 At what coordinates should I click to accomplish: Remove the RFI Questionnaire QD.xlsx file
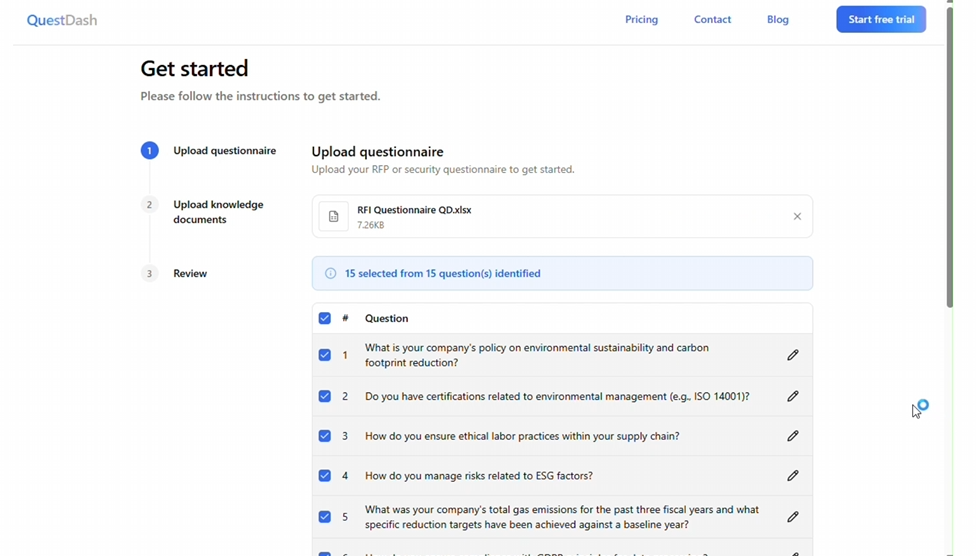coord(797,217)
